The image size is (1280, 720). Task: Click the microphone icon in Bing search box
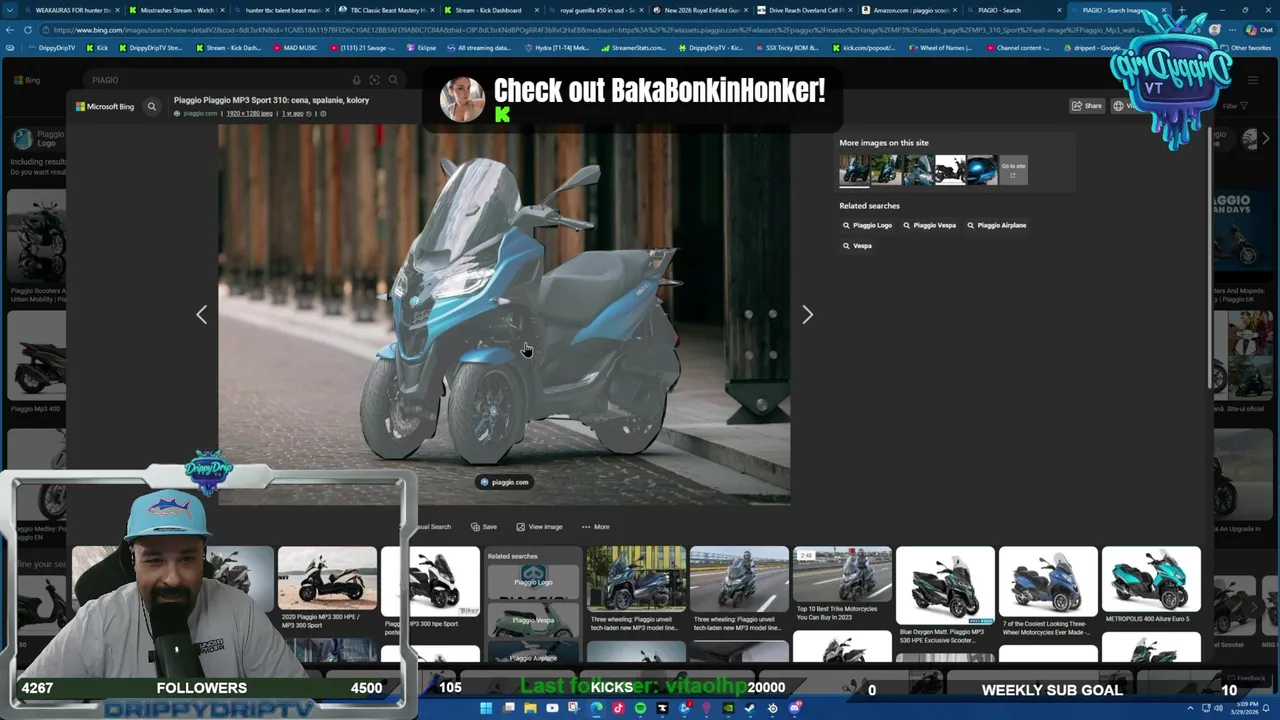pos(356,80)
